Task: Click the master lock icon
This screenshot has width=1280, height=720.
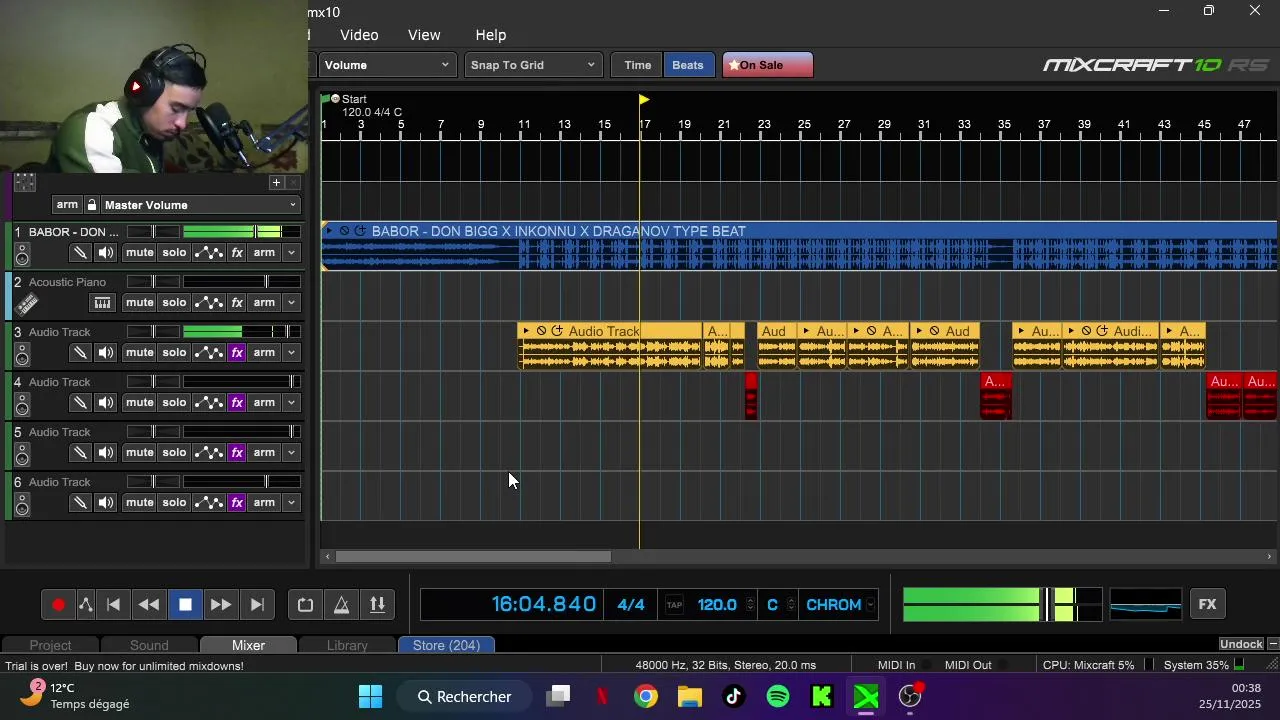Action: [91, 205]
